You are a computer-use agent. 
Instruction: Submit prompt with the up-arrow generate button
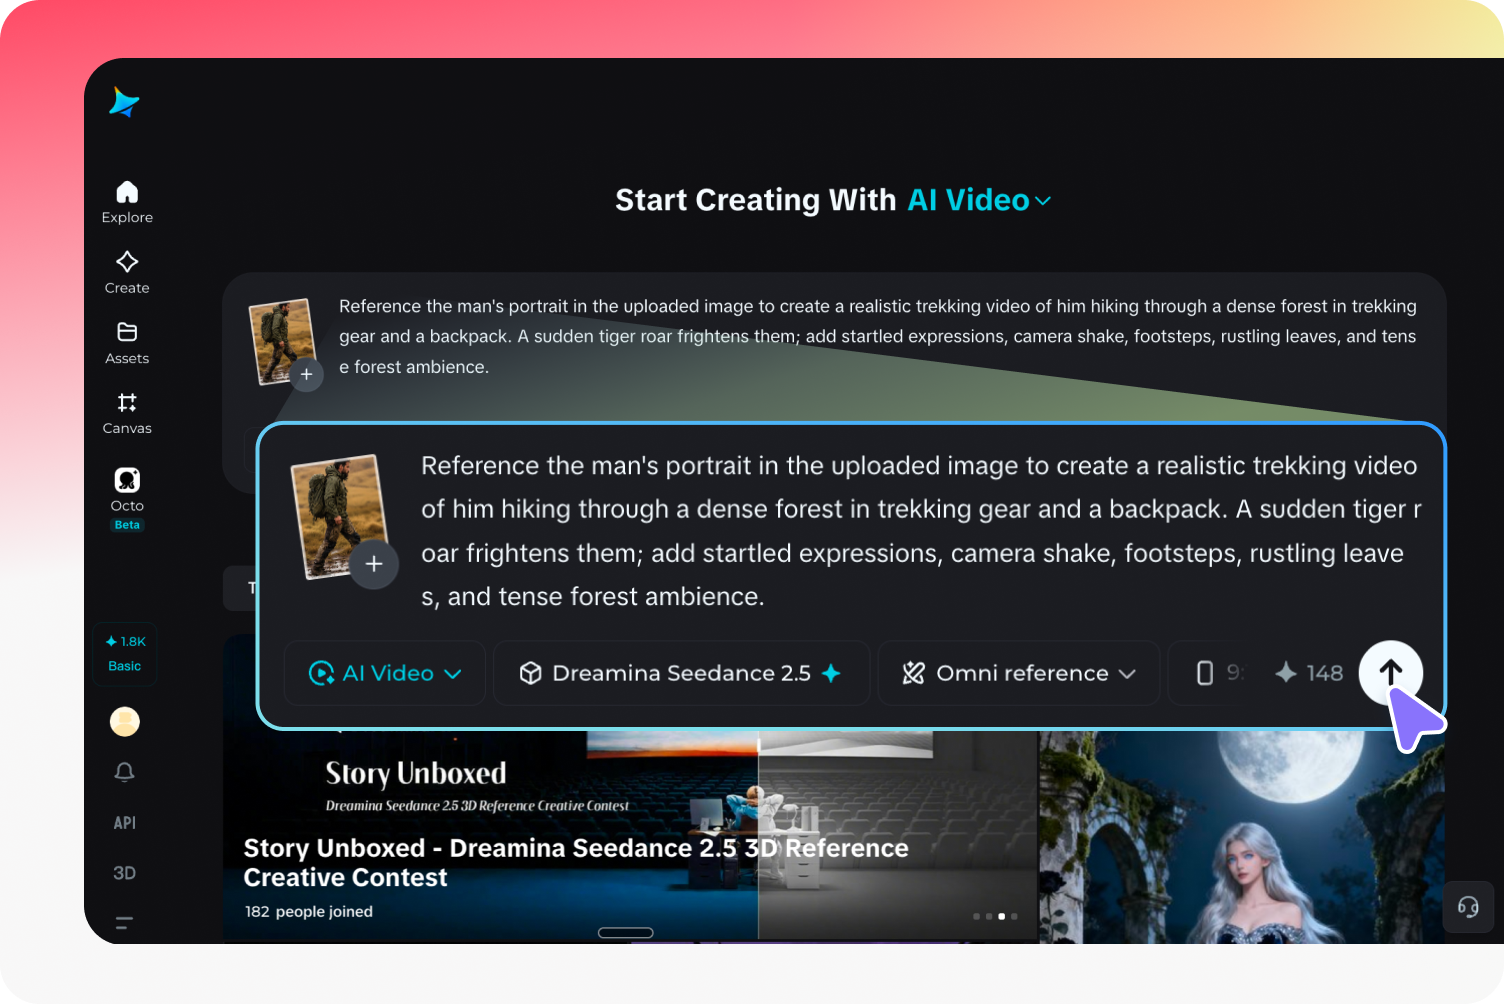1390,672
